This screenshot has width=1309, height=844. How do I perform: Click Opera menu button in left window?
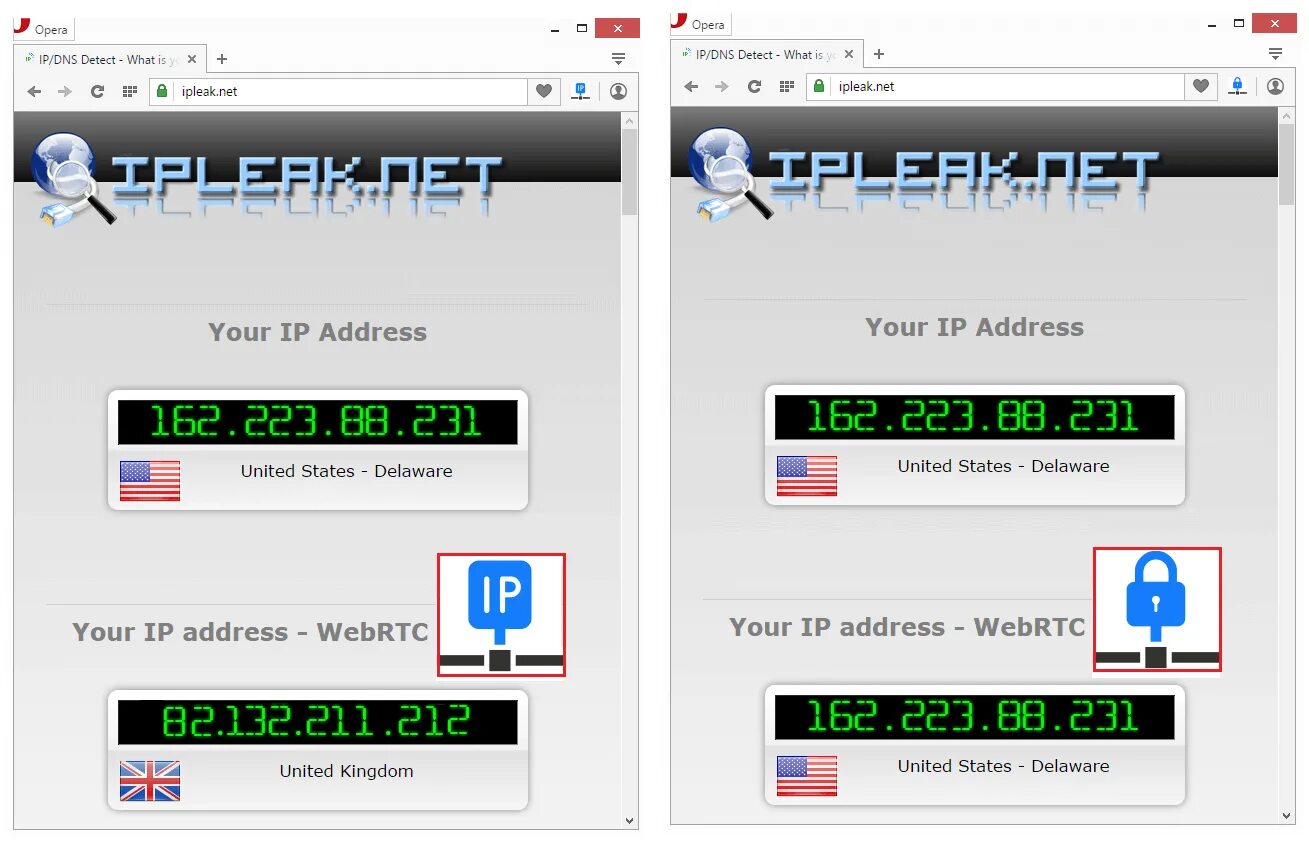point(43,29)
